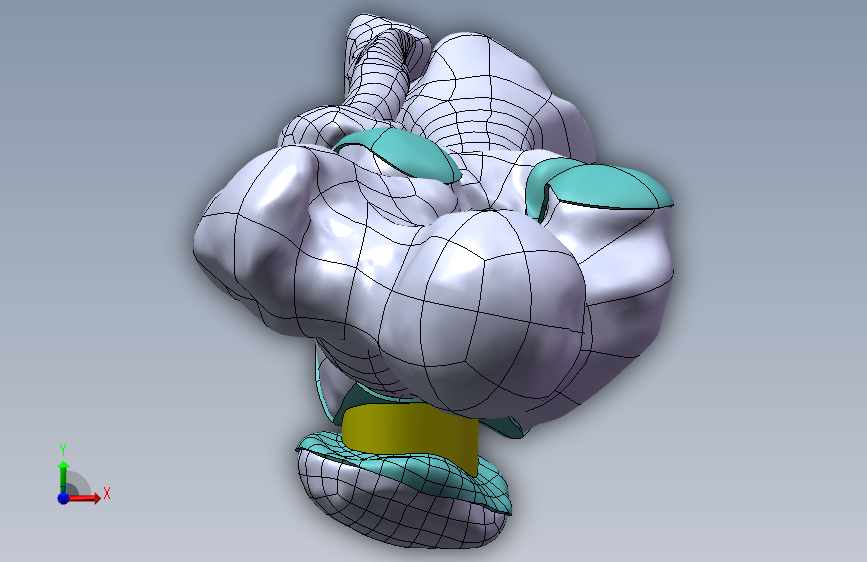Image resolution: width=867 pixels, height=562 pixels.
Task: Click the green Y axis arrow of the triad
Action: (x=64, y=477)
